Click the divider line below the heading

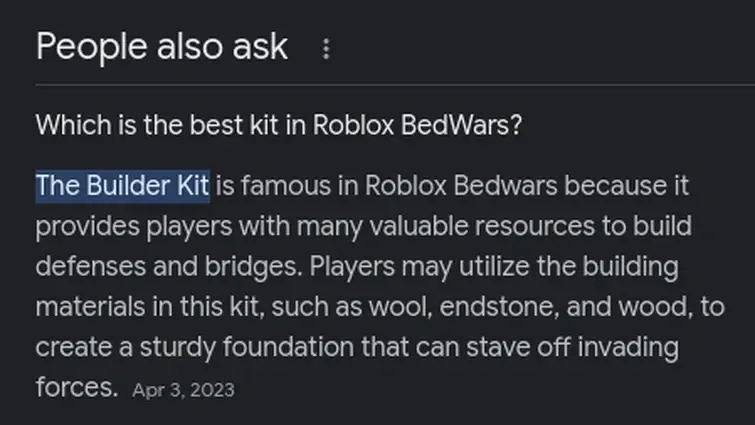tap(395, 85)
